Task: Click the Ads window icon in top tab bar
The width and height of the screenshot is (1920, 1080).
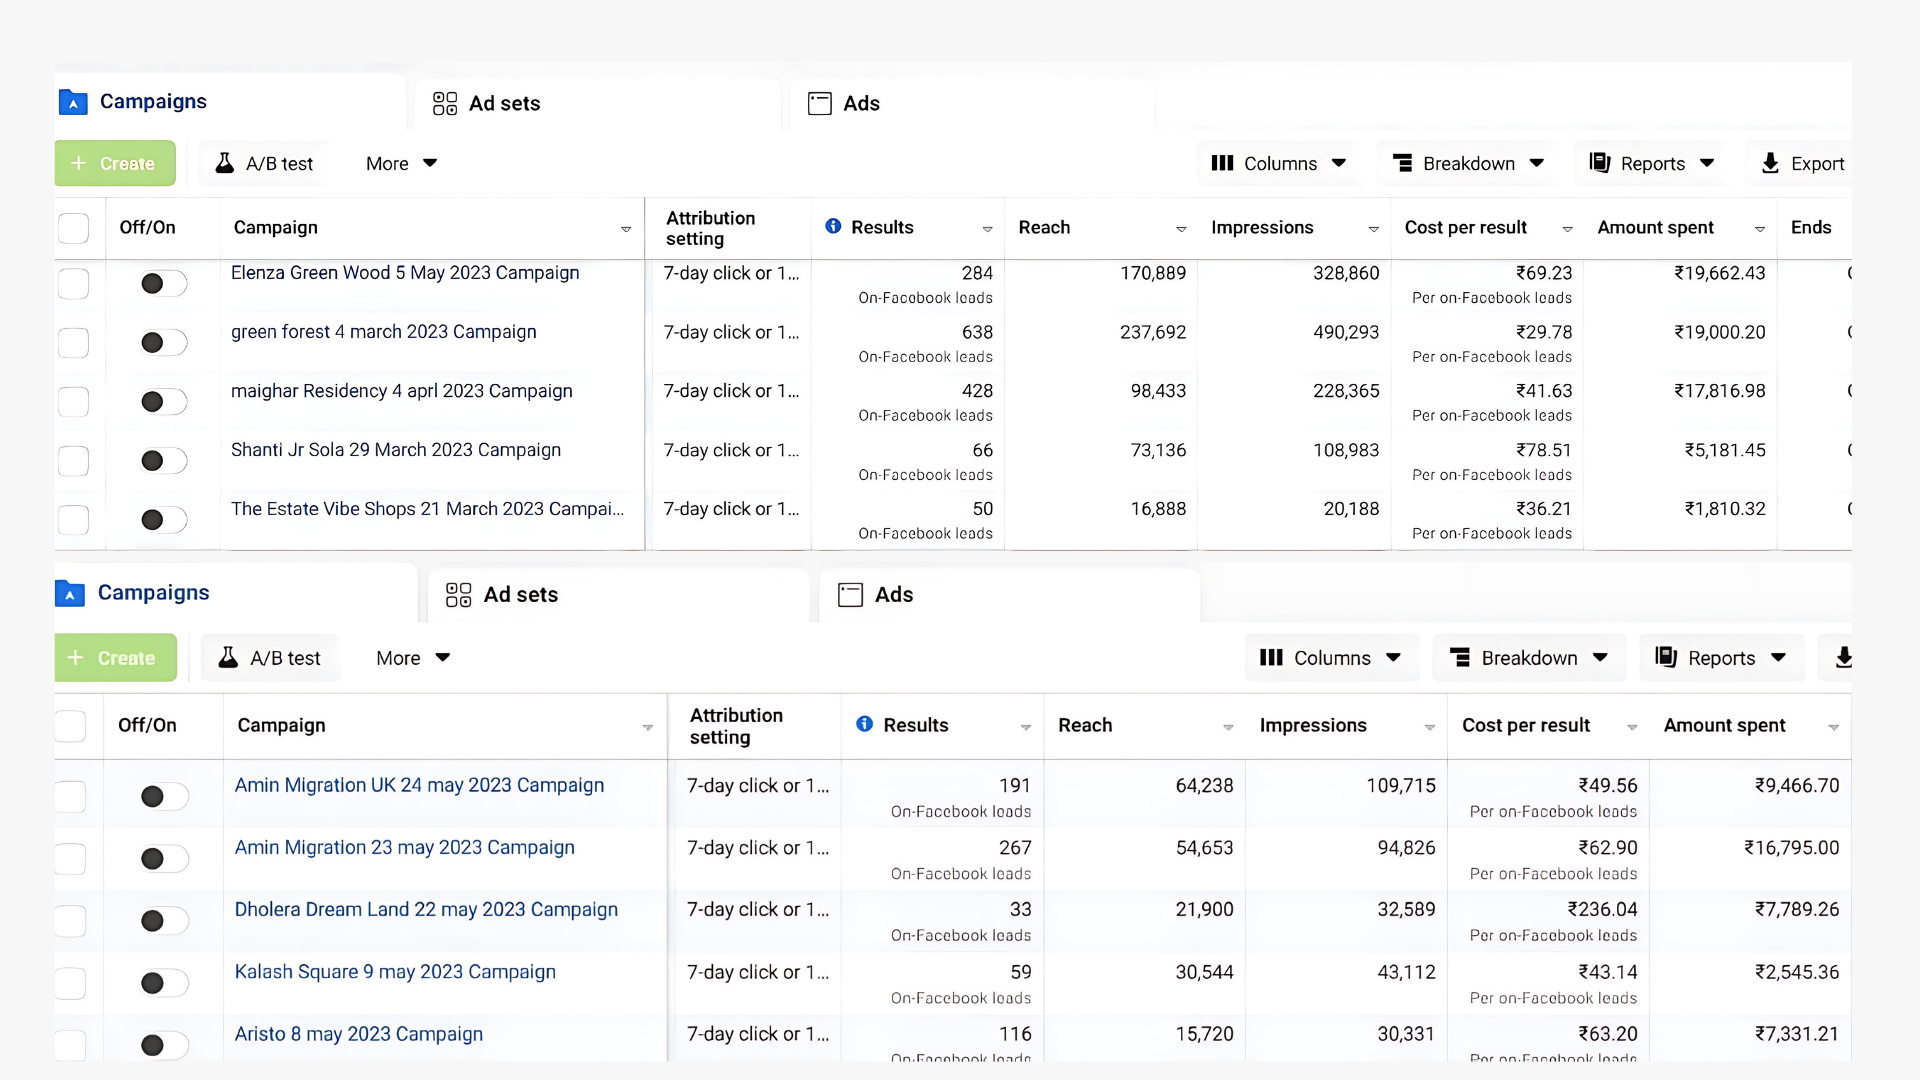Action: tap(820, 103)
